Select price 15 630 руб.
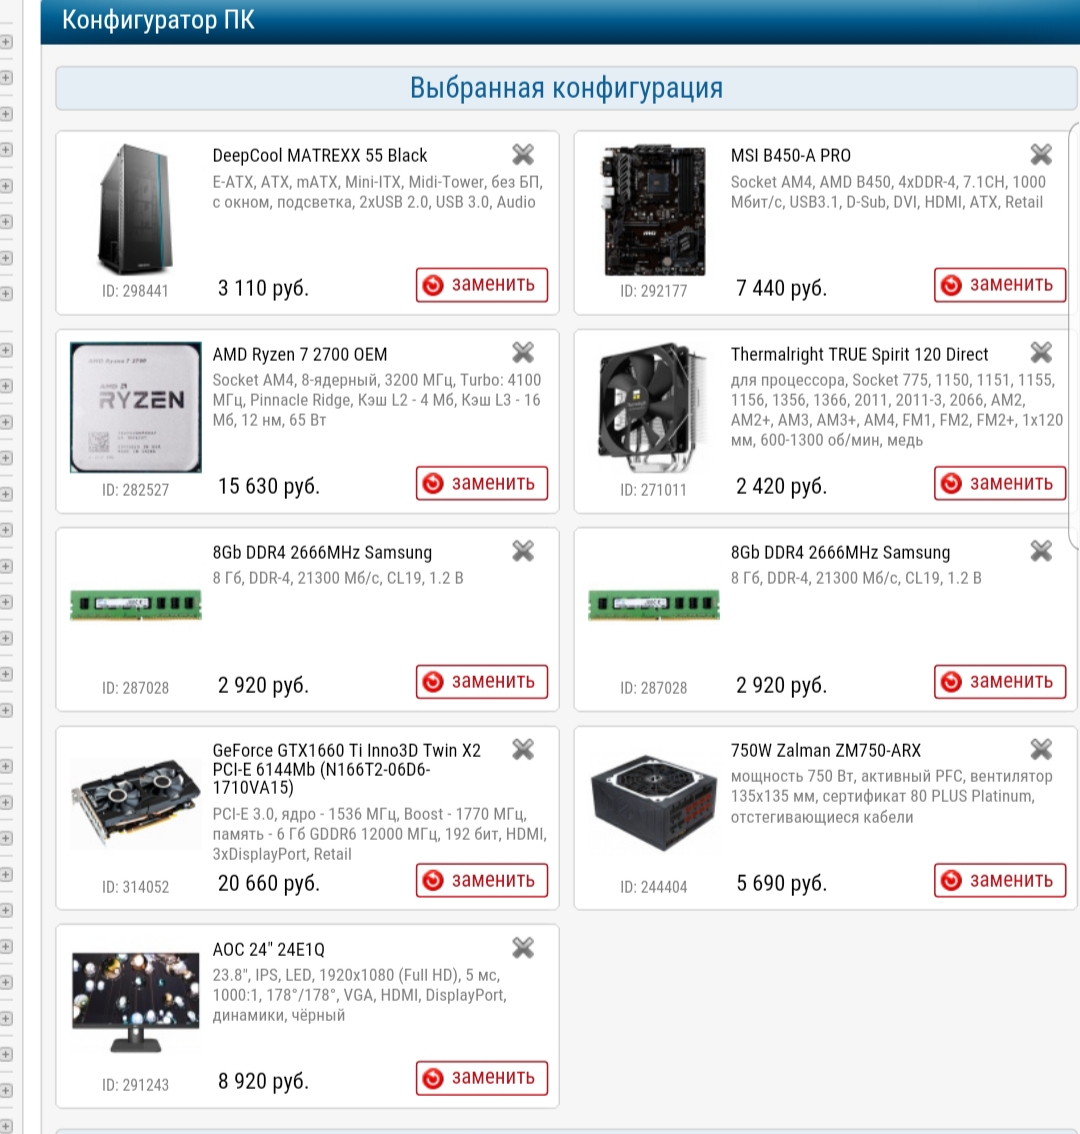The image size is (1080, 1134). point(268,486)
